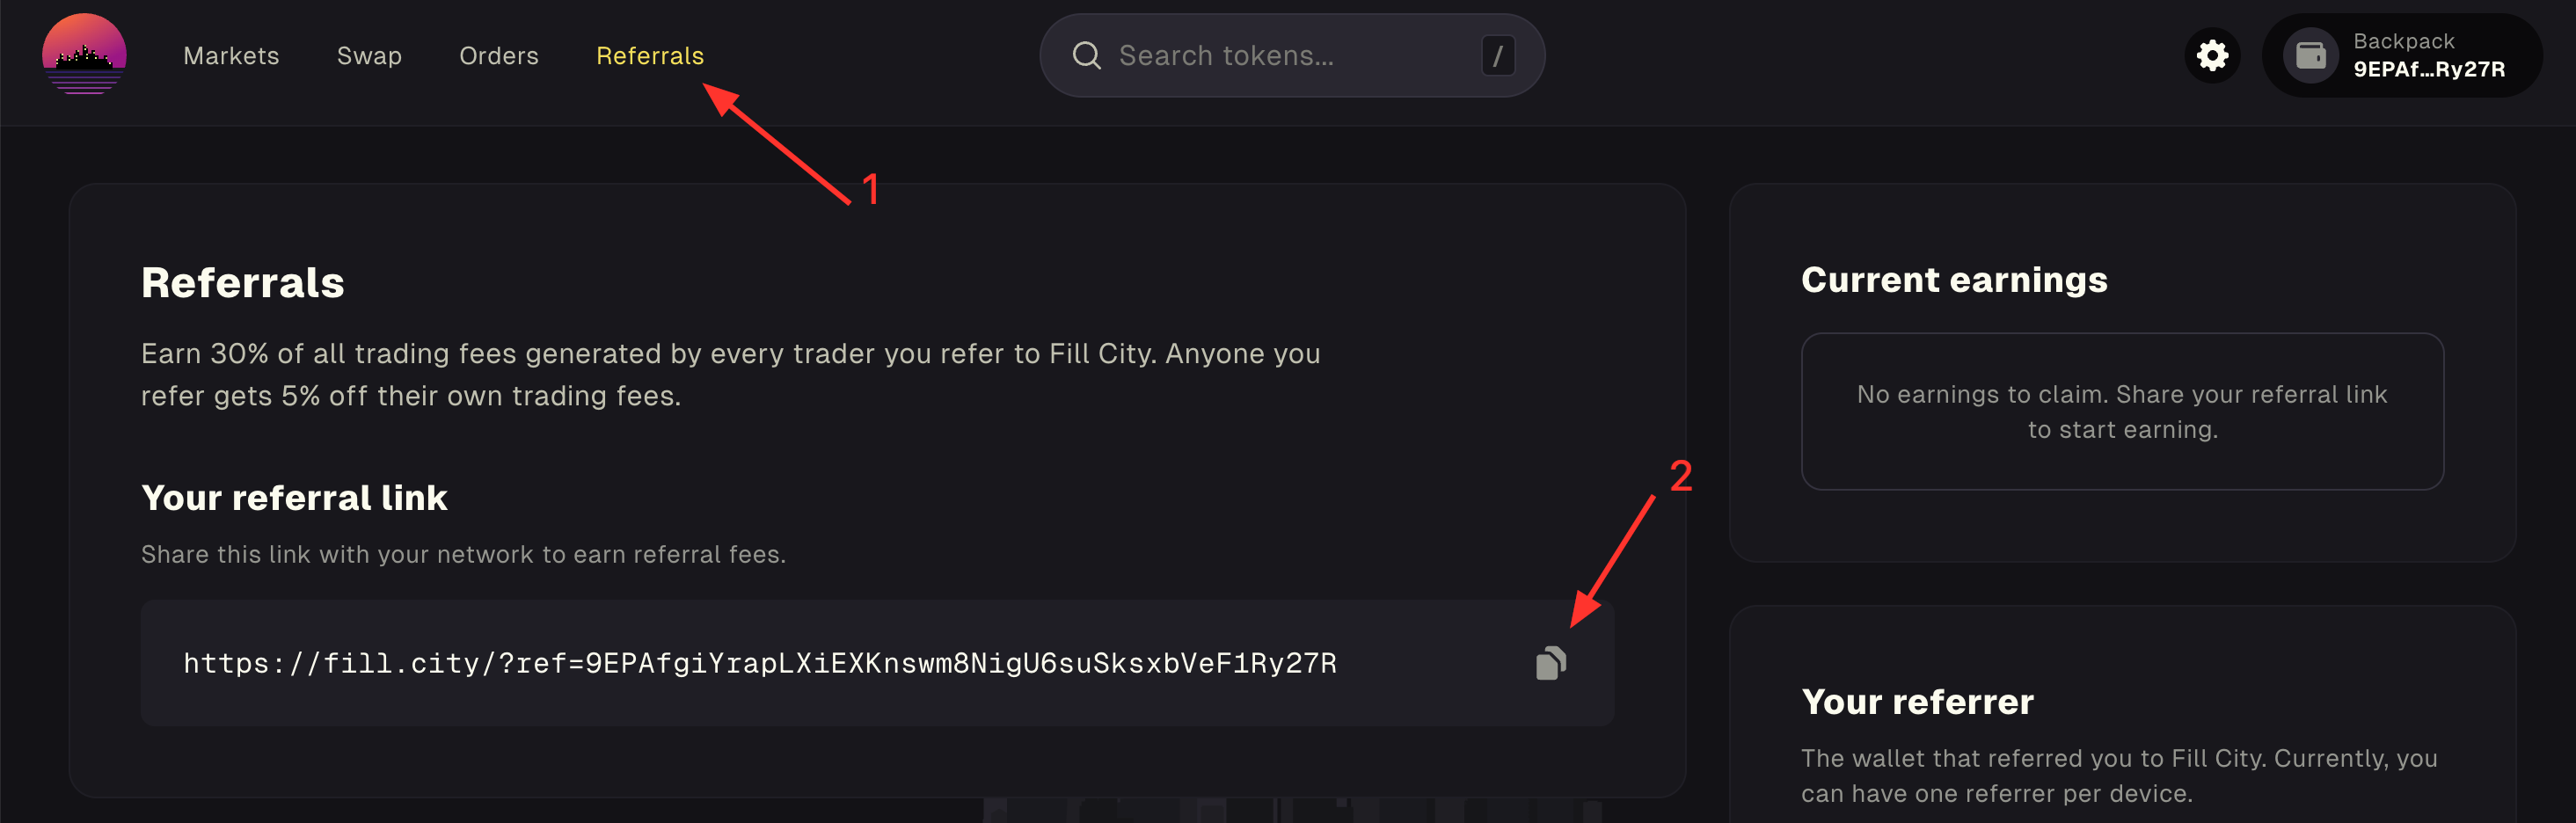Image resolution: width=2576 pixels, height=823 pixels.
Task: Click the Current earnings heading
Action: (x=1954, y=279)
